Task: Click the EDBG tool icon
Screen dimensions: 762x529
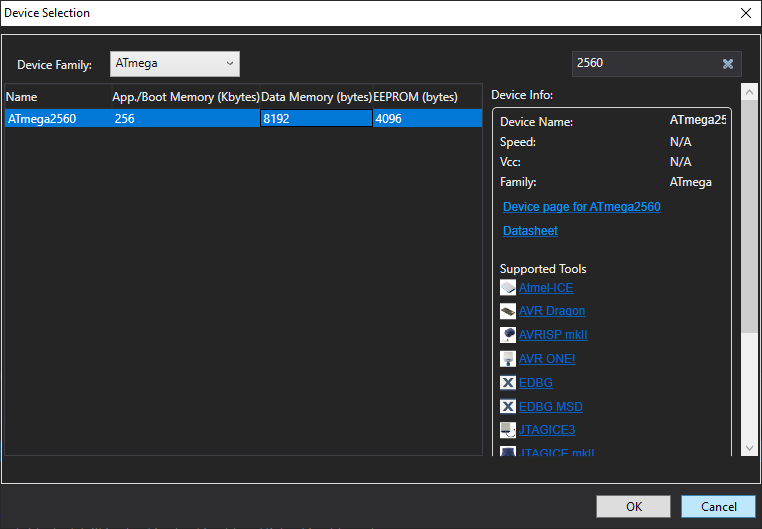Action: tap(508, 383)
